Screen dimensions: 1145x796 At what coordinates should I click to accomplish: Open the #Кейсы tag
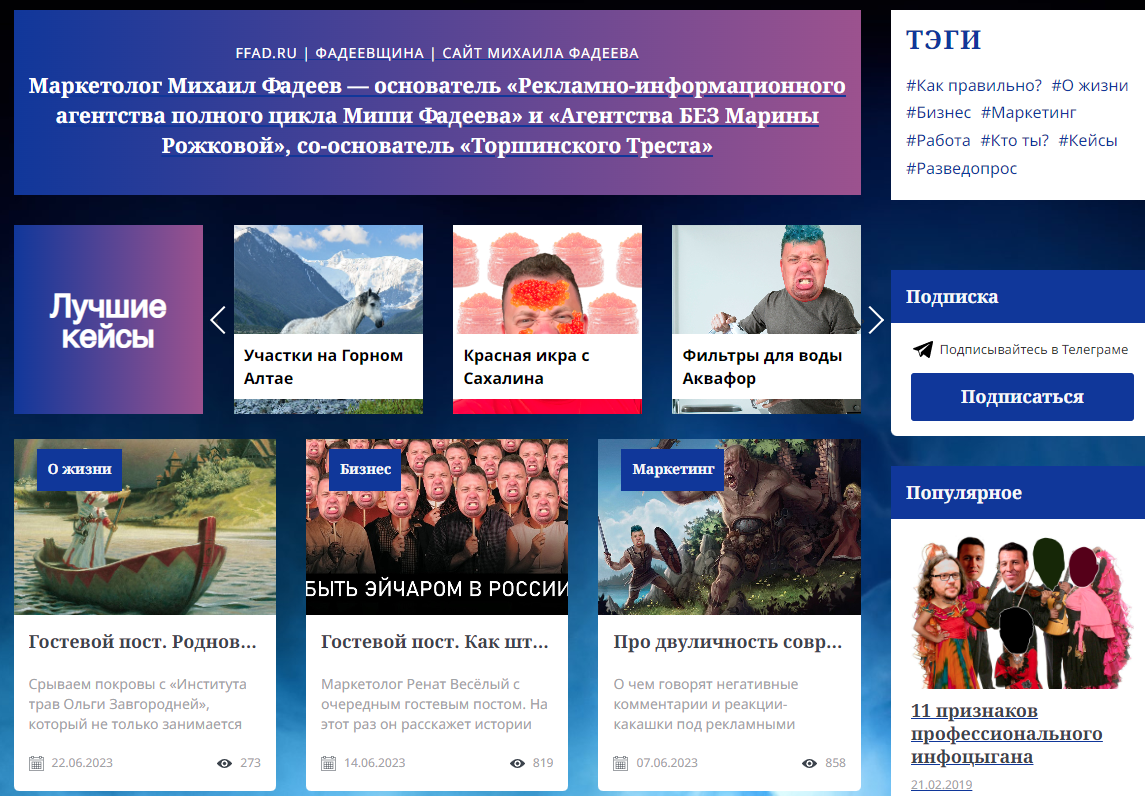pos(1088,140)
